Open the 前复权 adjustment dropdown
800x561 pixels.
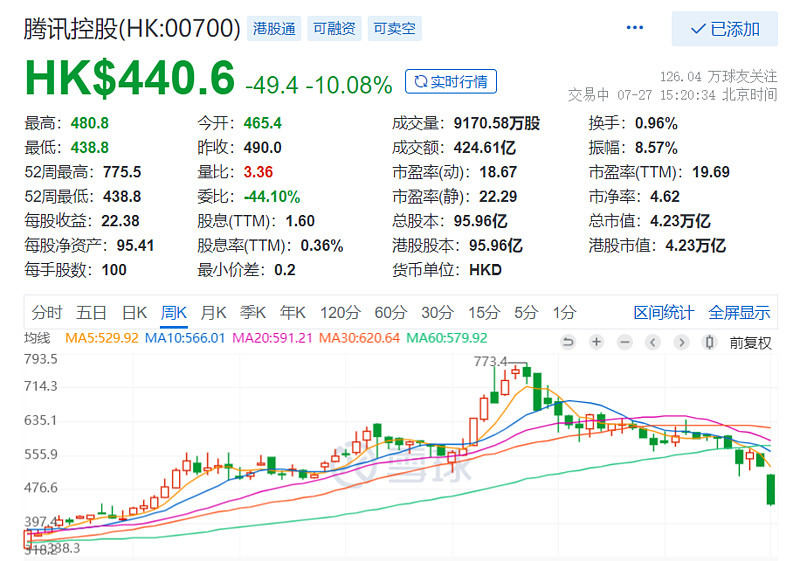point(750,343)
